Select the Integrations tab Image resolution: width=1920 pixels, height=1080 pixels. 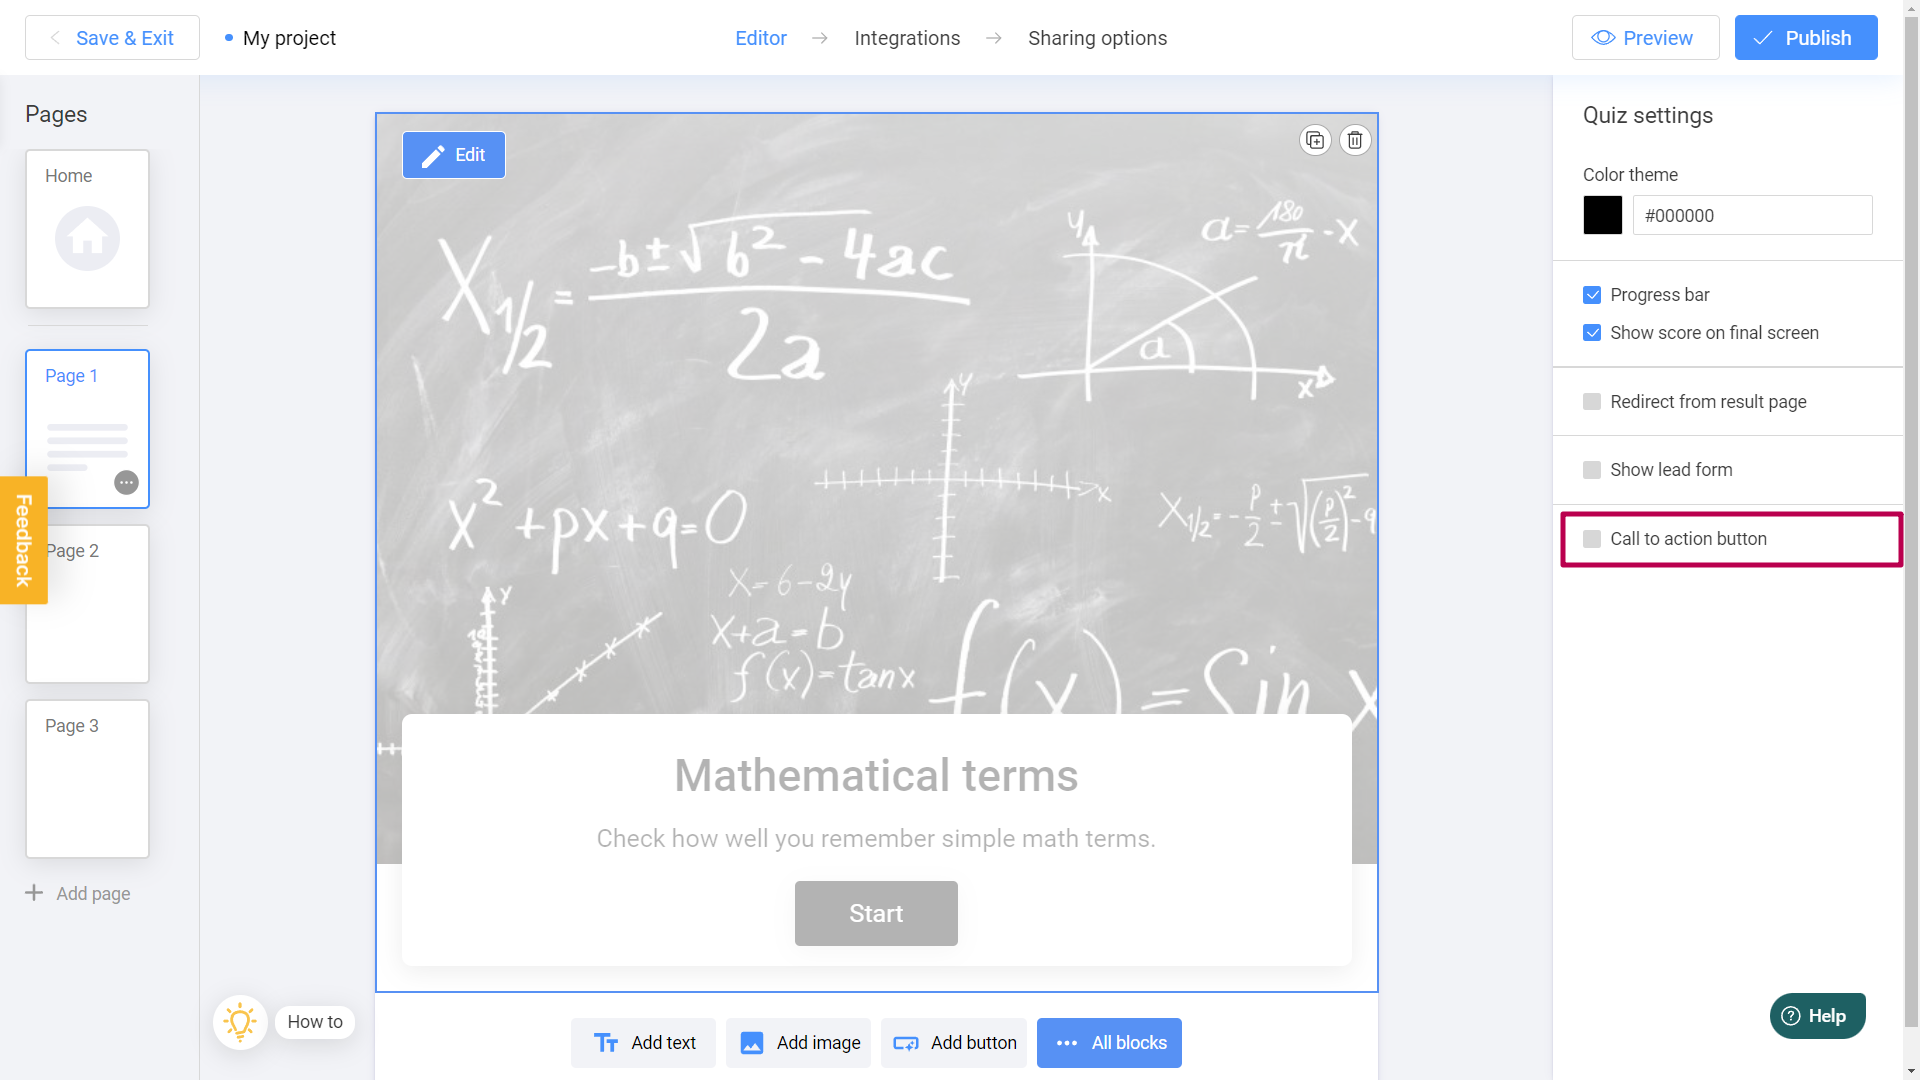[907, 38]
